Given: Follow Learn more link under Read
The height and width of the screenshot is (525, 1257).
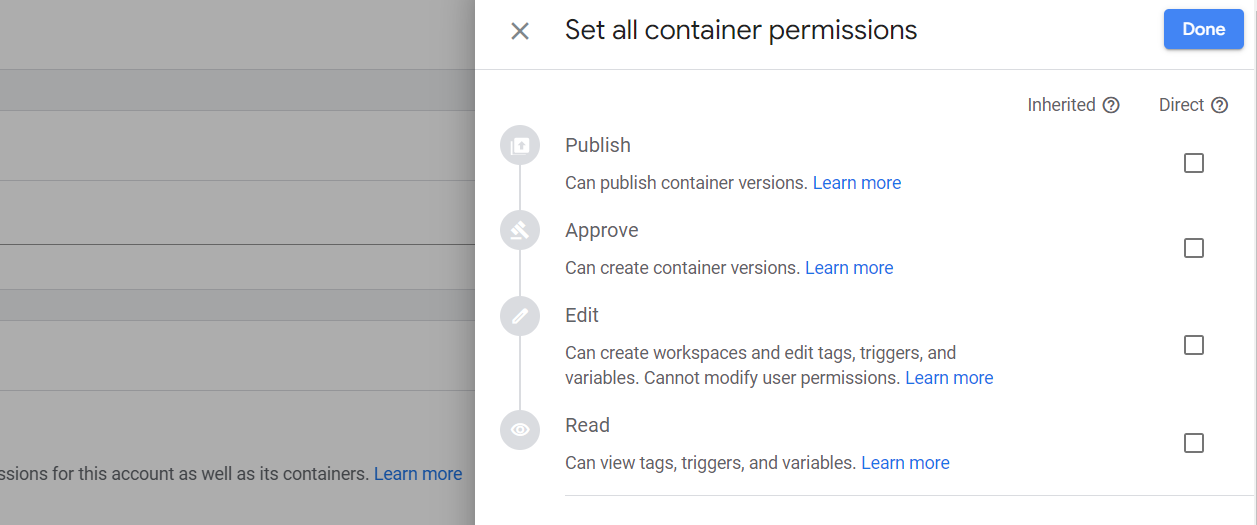Looking at the screenshot, I should tap(905, 463).
